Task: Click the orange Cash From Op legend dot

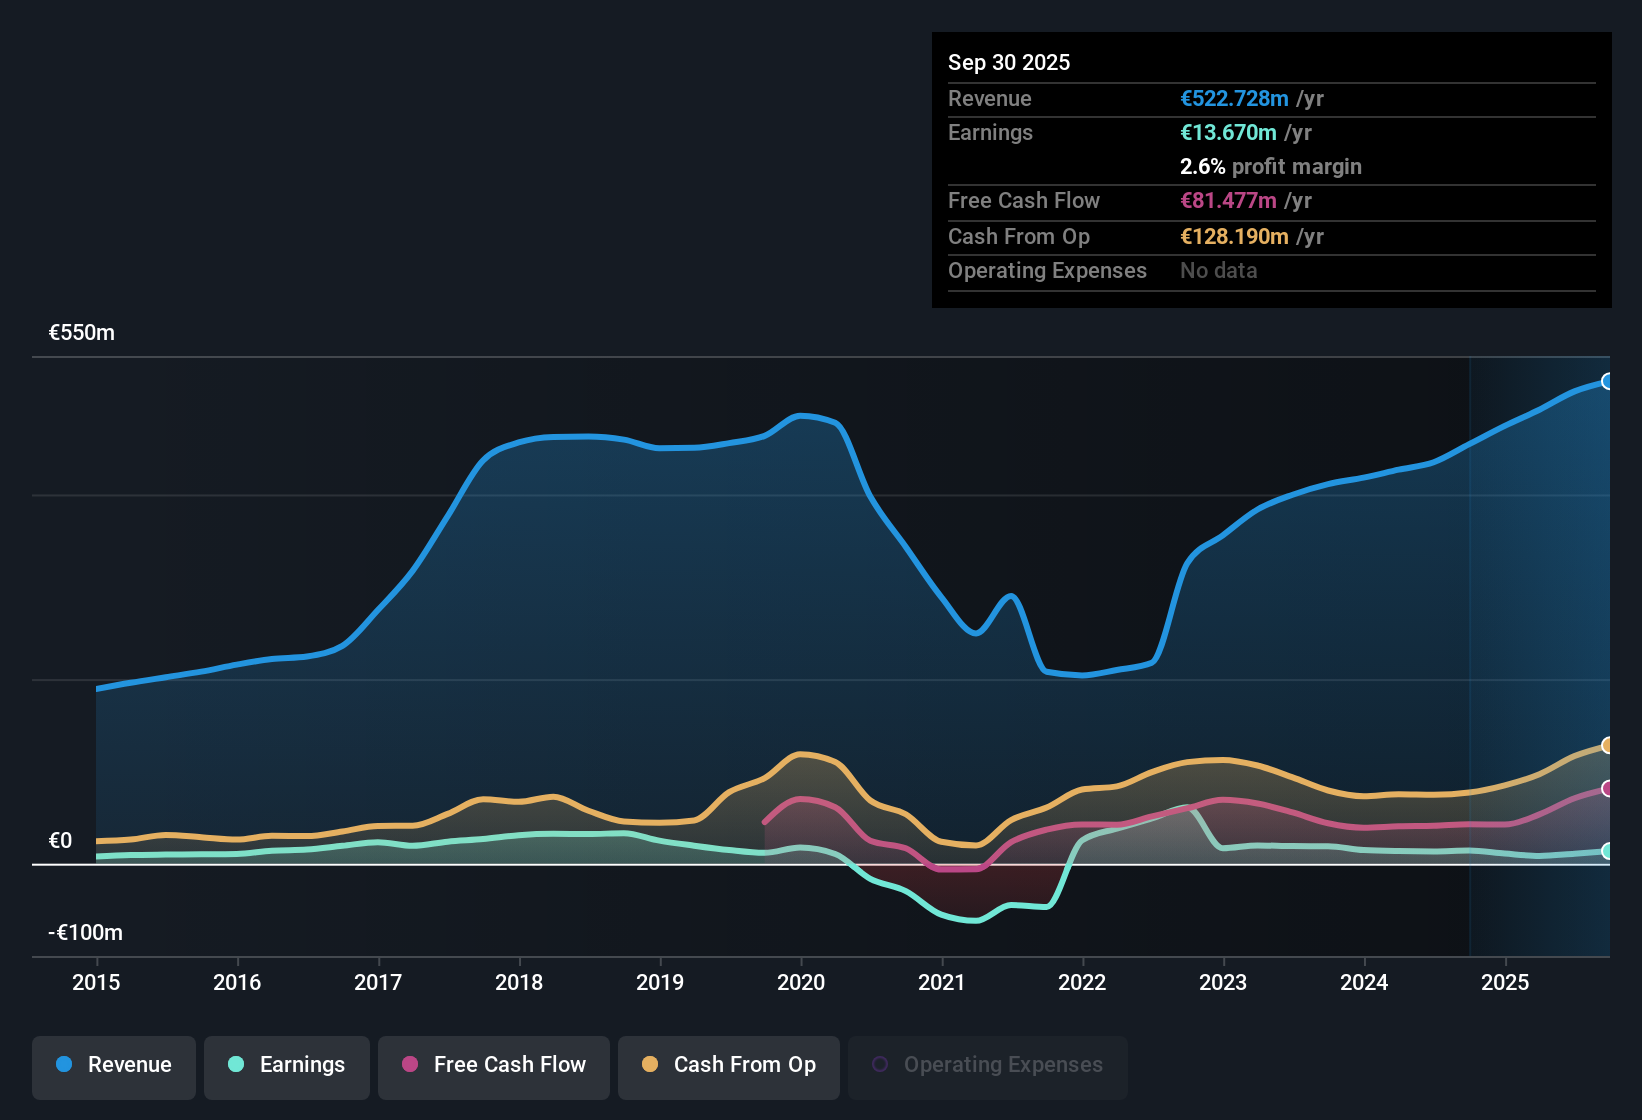Action: [x=650, y=1065]
